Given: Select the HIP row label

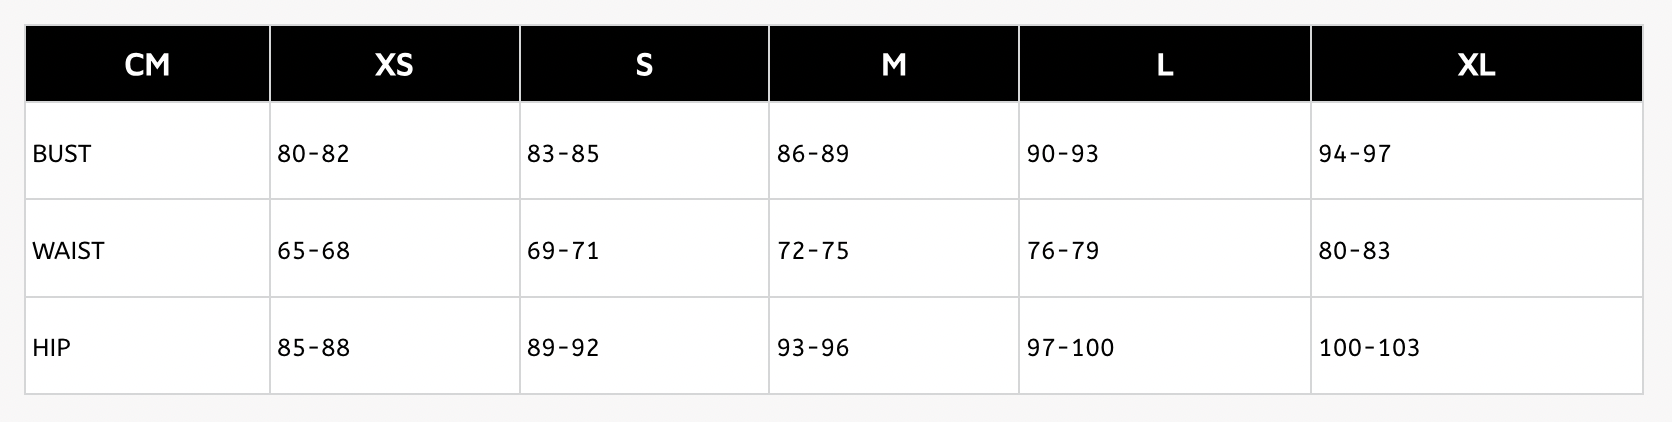Looking at the screenshot, I should pos(51,348).
